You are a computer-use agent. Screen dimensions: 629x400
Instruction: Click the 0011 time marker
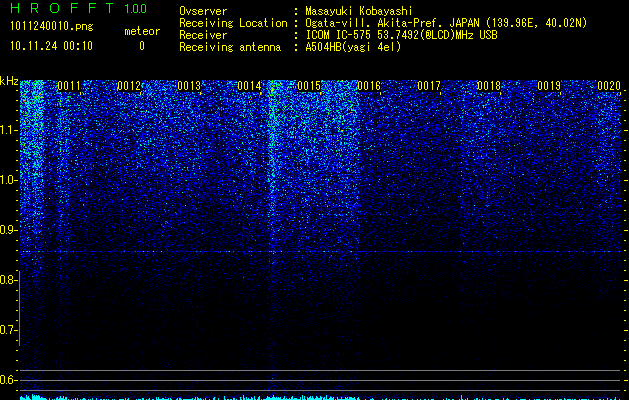(x=69, y=86)
